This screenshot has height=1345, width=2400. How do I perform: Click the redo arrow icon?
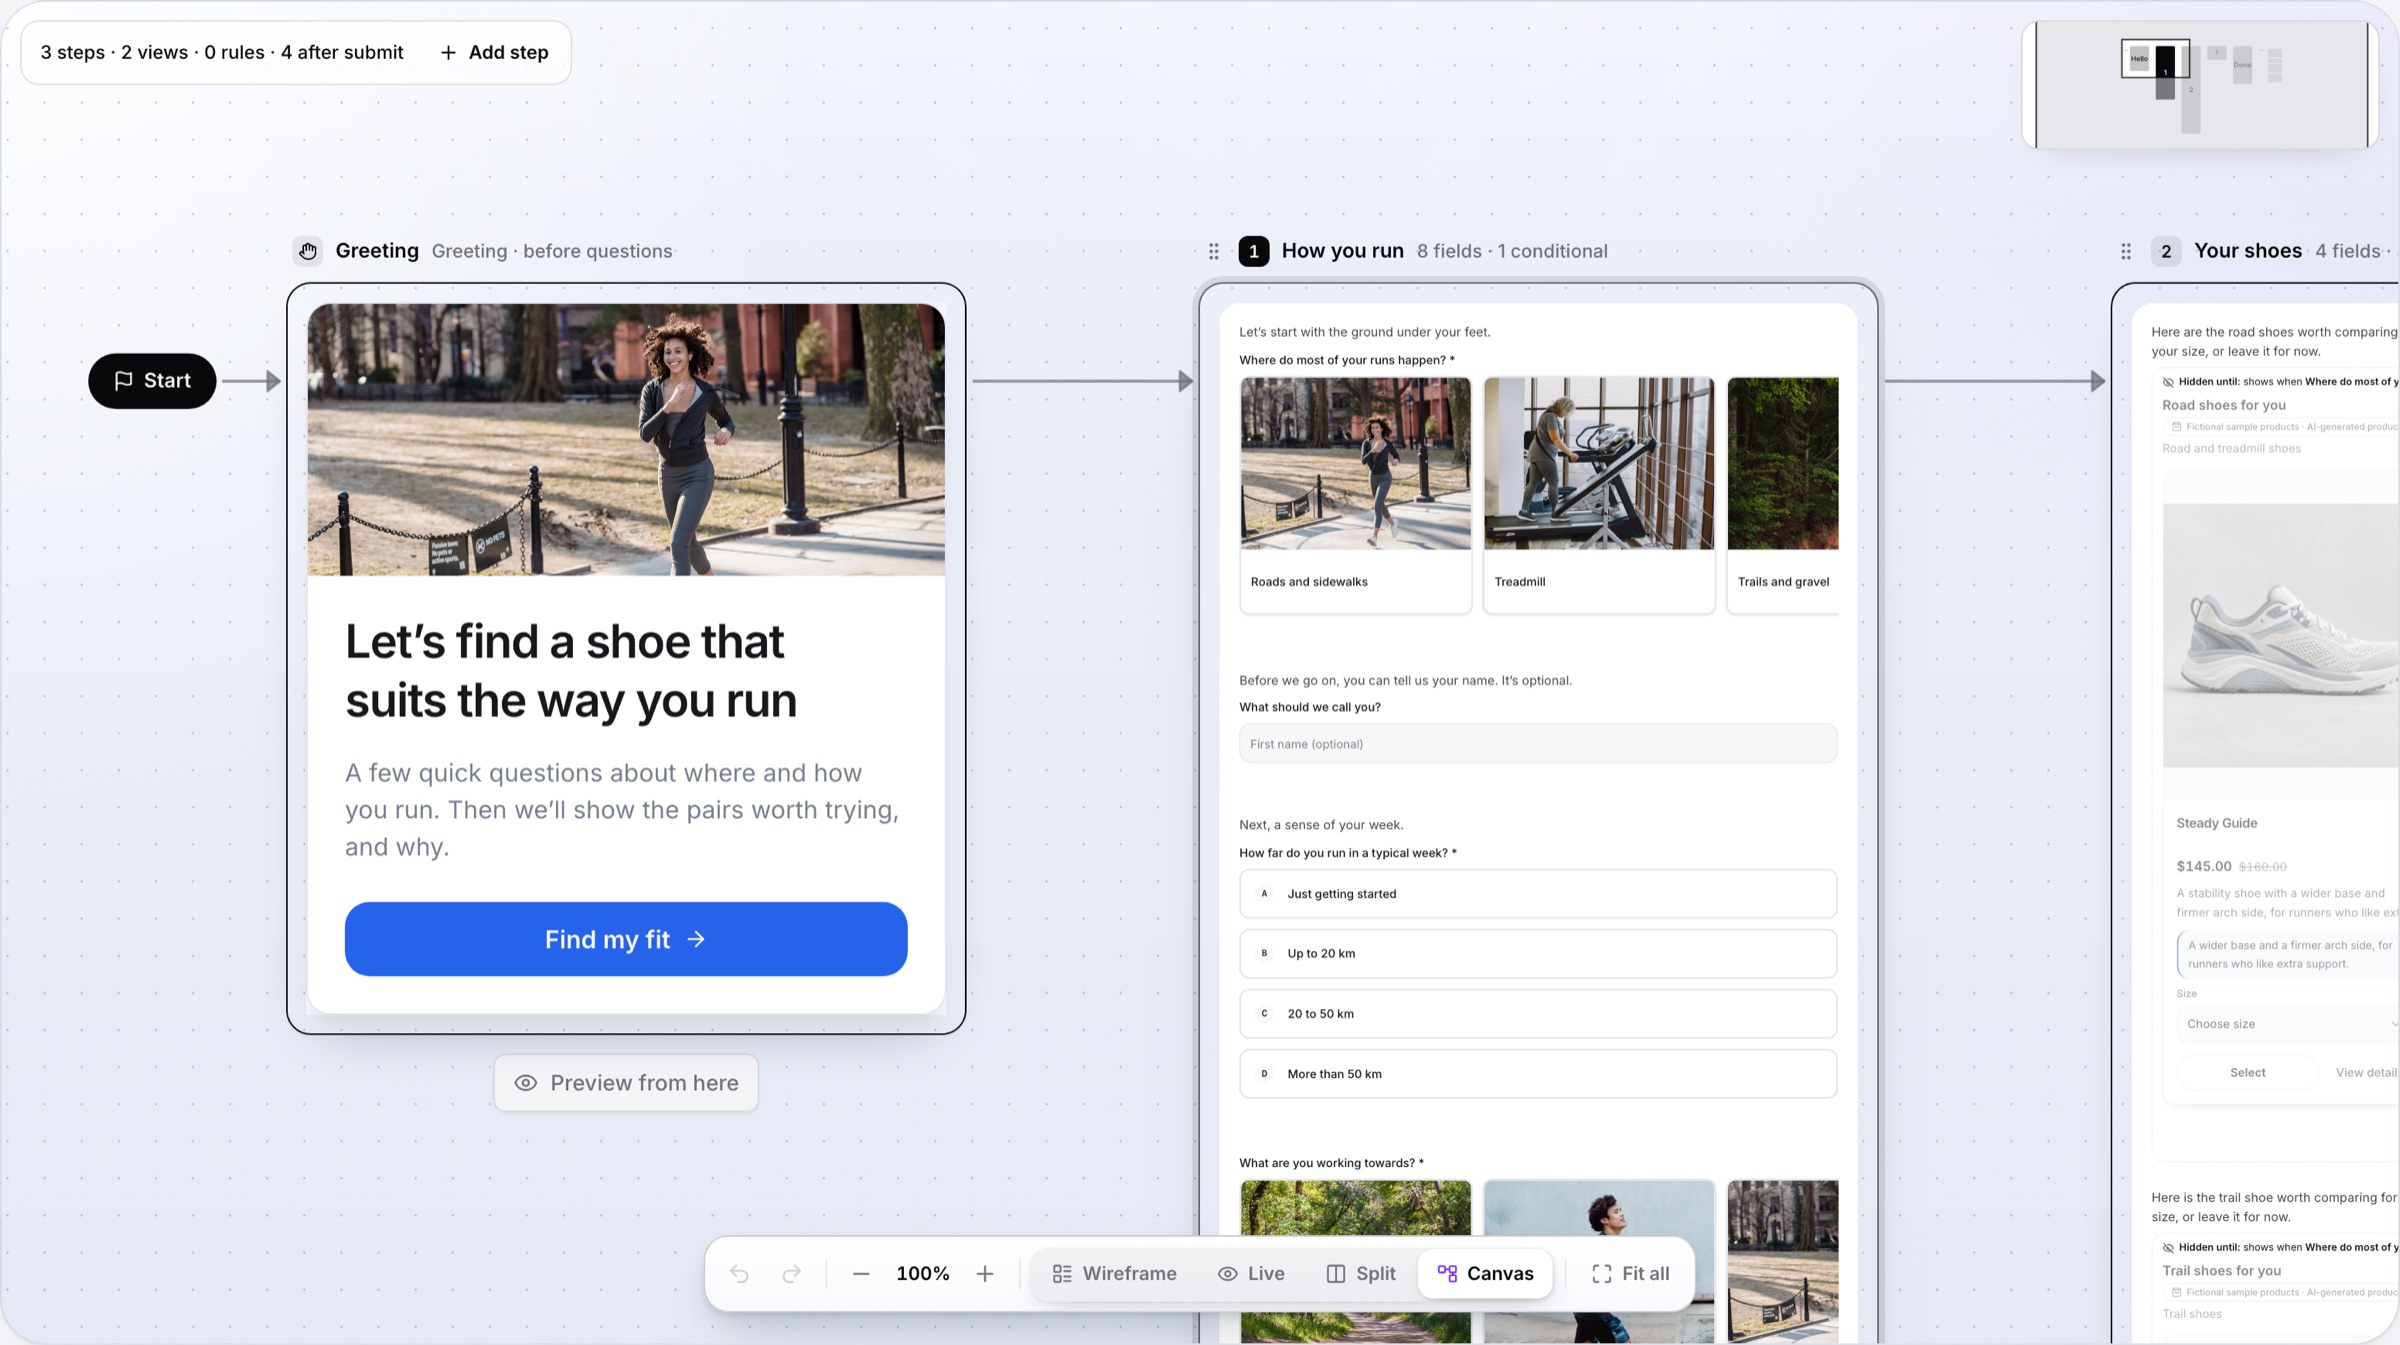(791, 1273)
